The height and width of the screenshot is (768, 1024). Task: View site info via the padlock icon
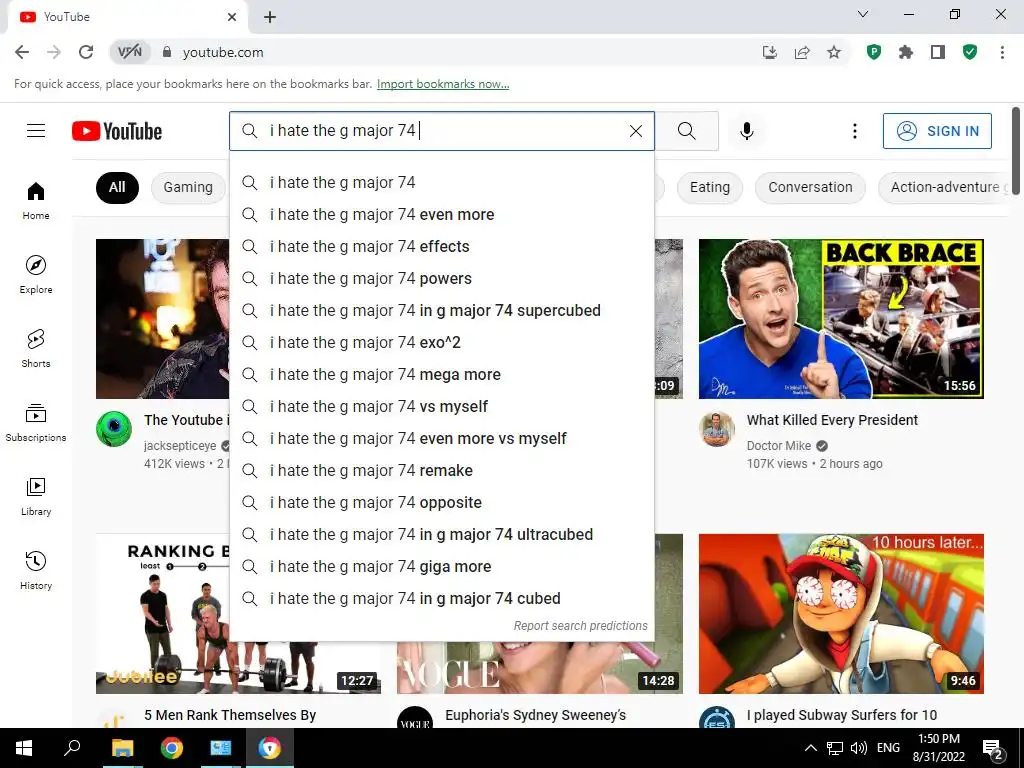[x=167, y=52]
